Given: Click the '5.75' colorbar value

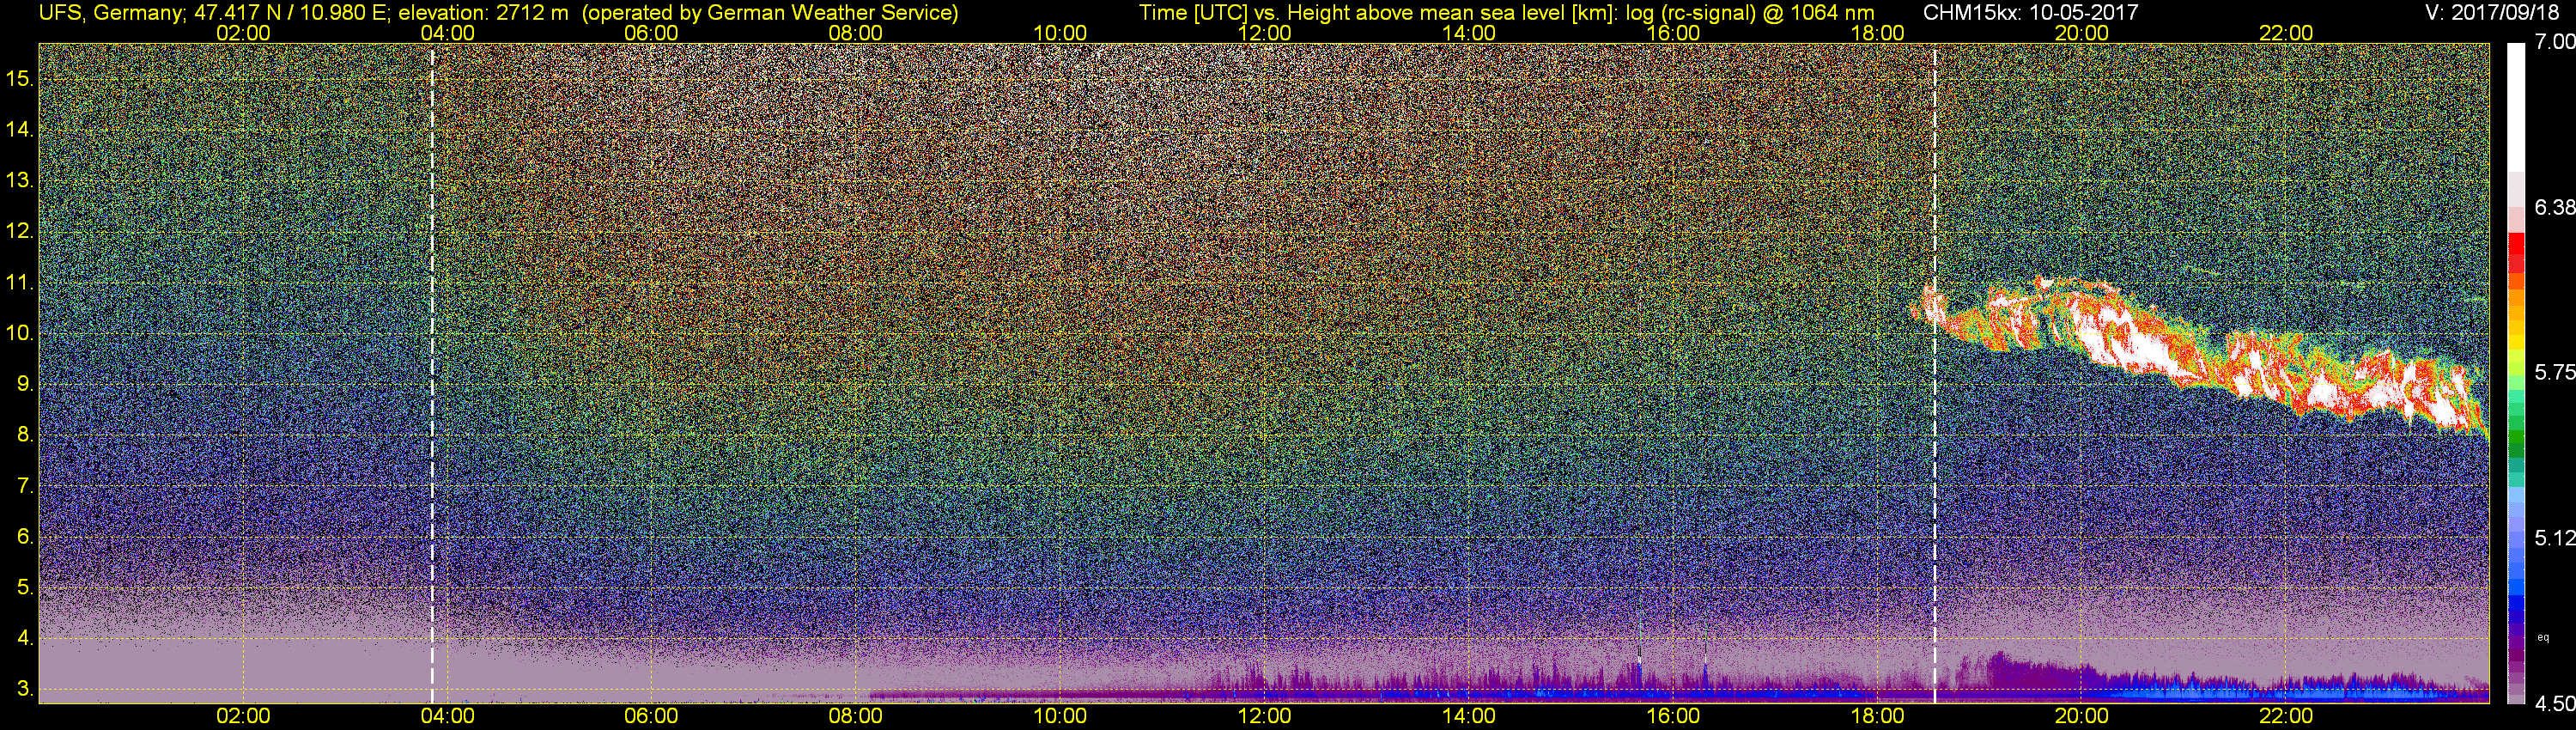Looking at the screenshot, I should pos(2556,372).
